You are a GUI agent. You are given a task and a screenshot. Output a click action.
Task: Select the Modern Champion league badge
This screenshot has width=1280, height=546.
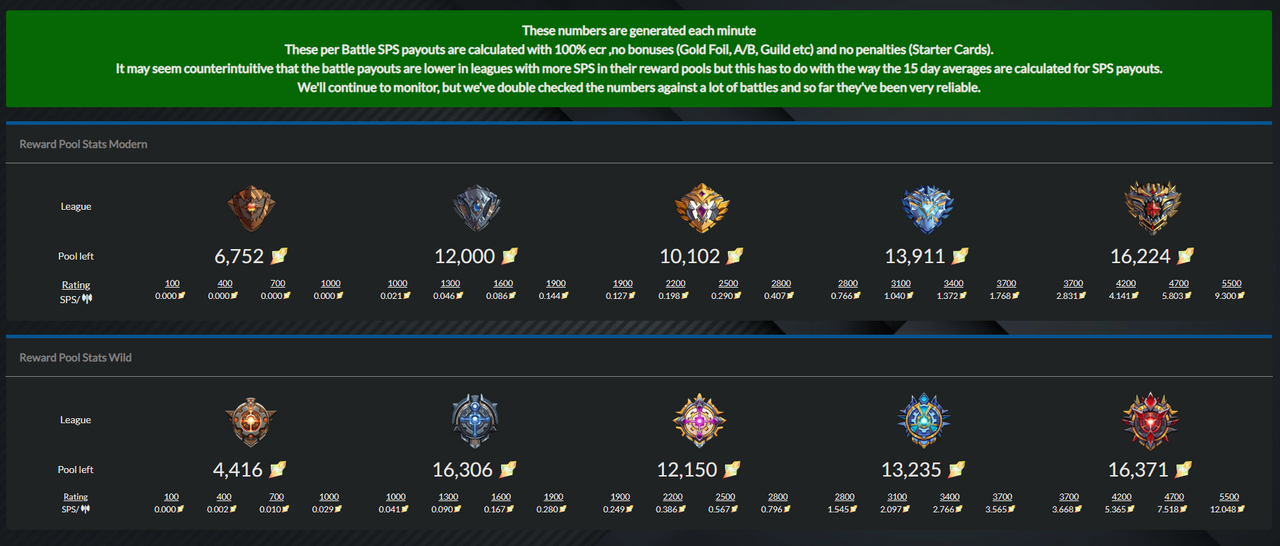tap(1152, 207)
